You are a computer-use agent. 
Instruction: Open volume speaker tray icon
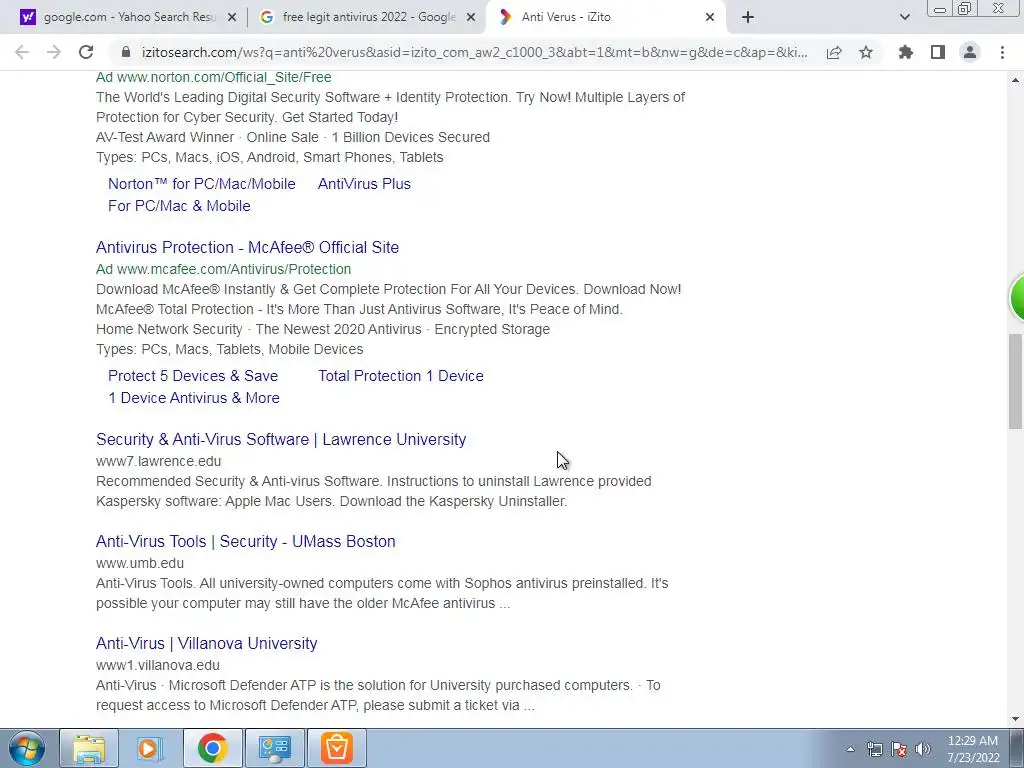923,749
